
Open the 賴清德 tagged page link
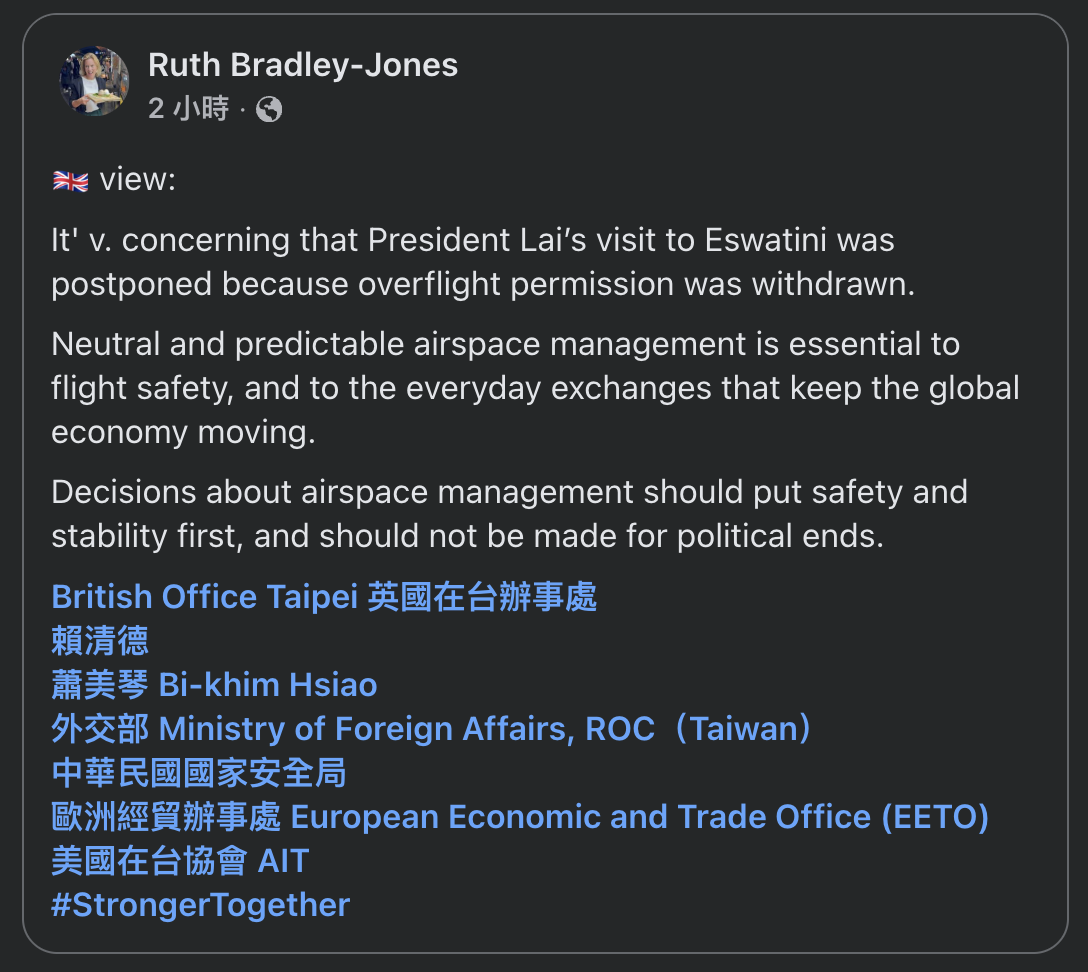(x=100, y=641)
